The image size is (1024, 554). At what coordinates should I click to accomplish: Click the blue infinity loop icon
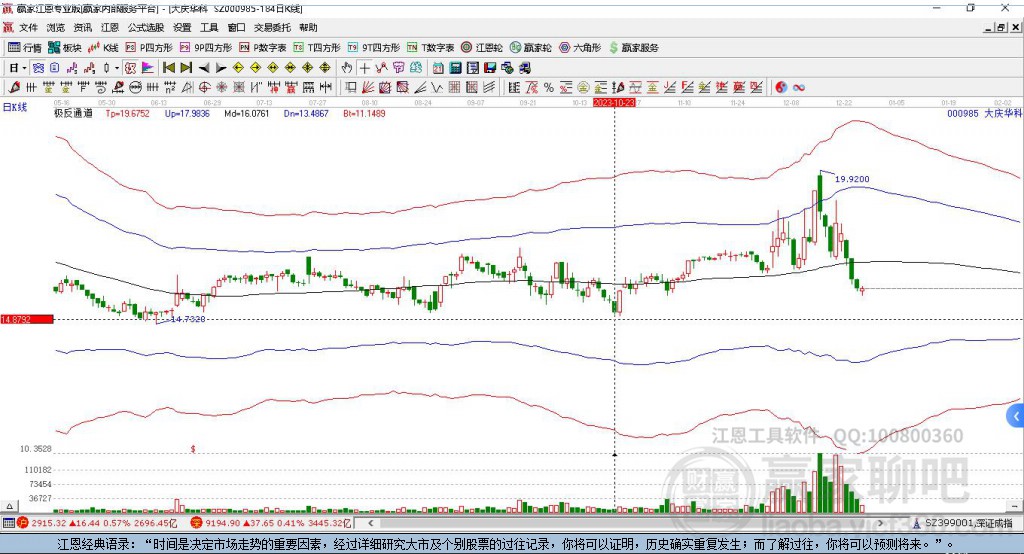point(799,87)
